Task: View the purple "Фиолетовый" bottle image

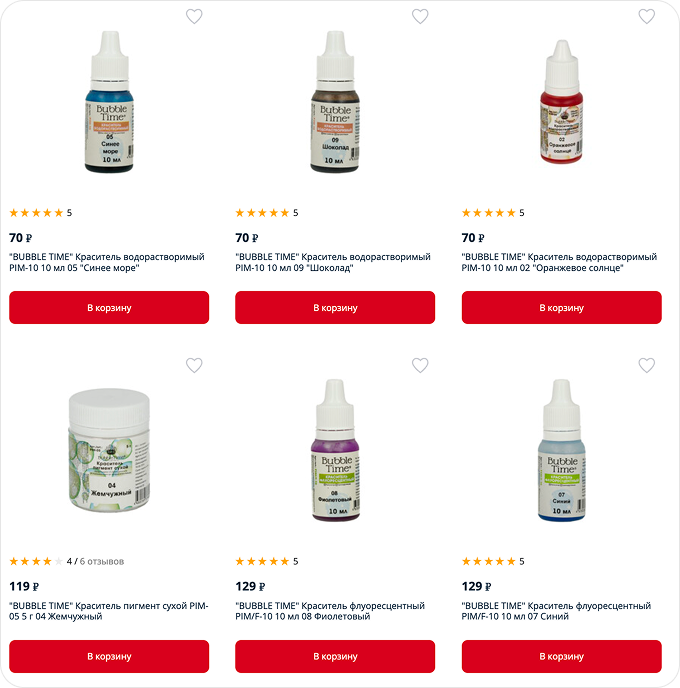Action: coord(336,450)
